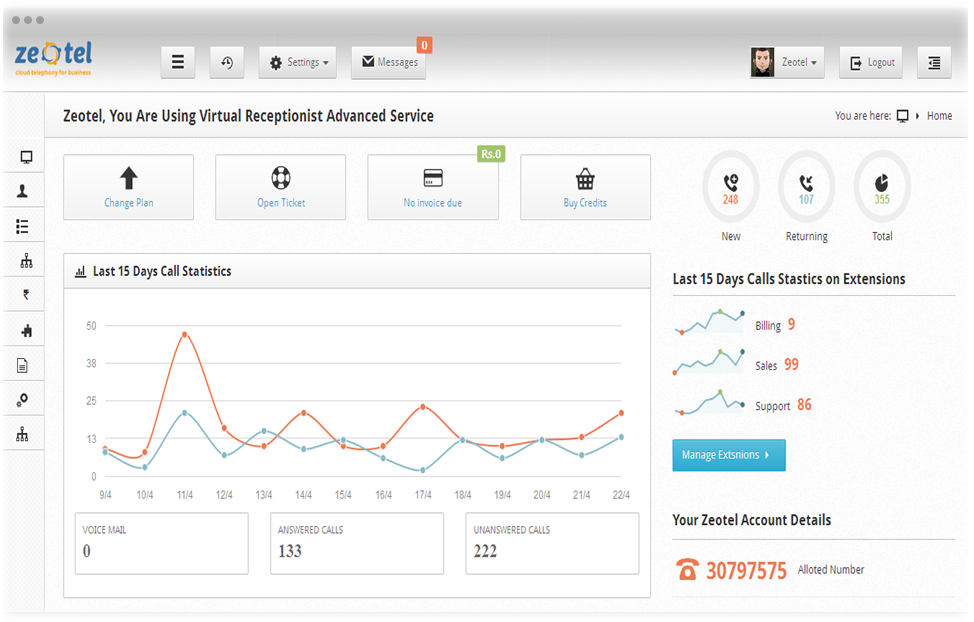
Task: Click the Open Ticket card
Action: point(281,187)
